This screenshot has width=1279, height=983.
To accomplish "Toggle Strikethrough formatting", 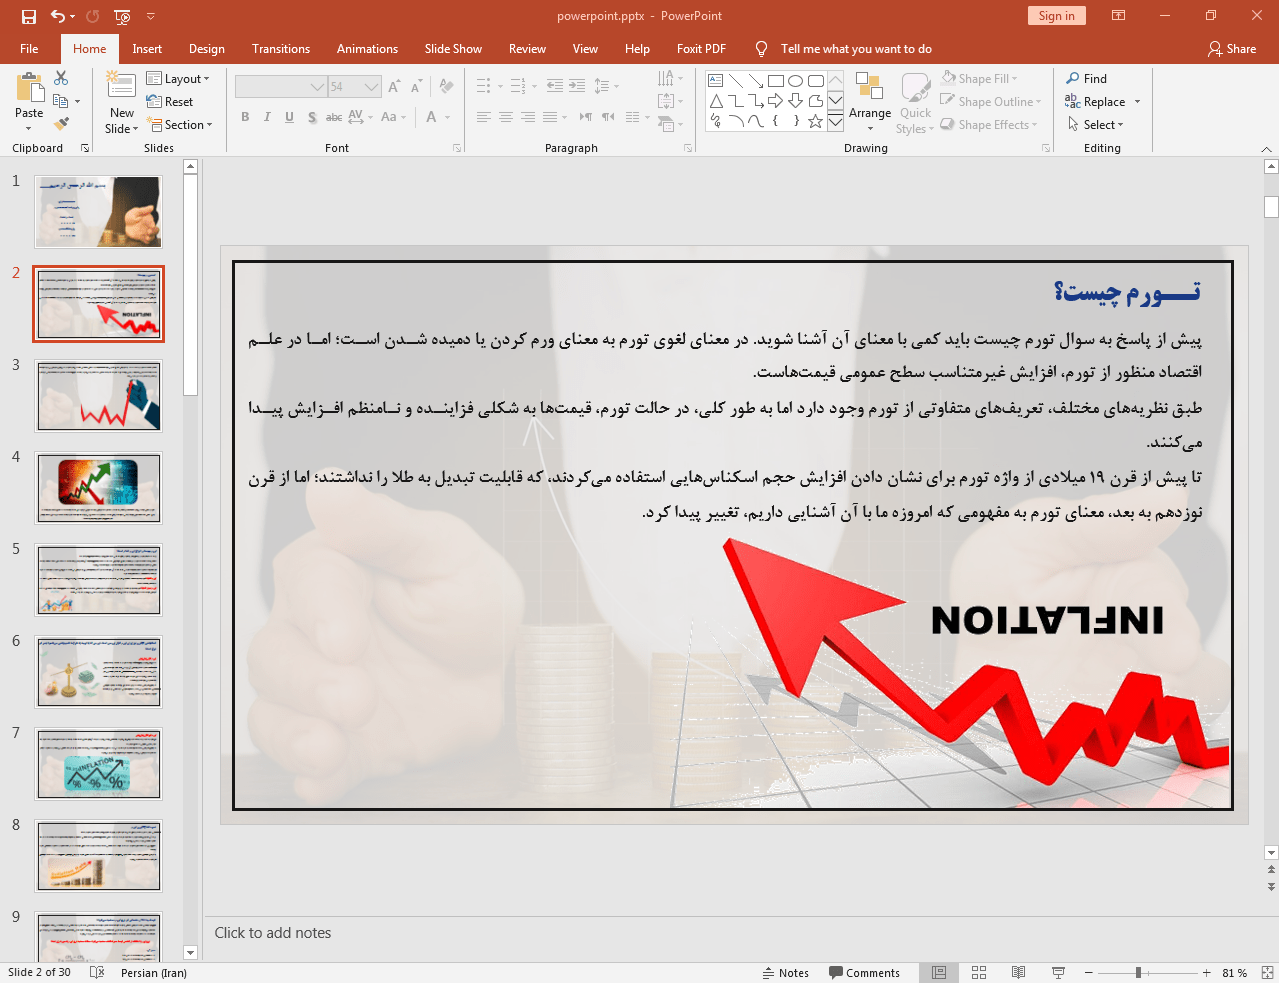I will (x=334, y=117).
